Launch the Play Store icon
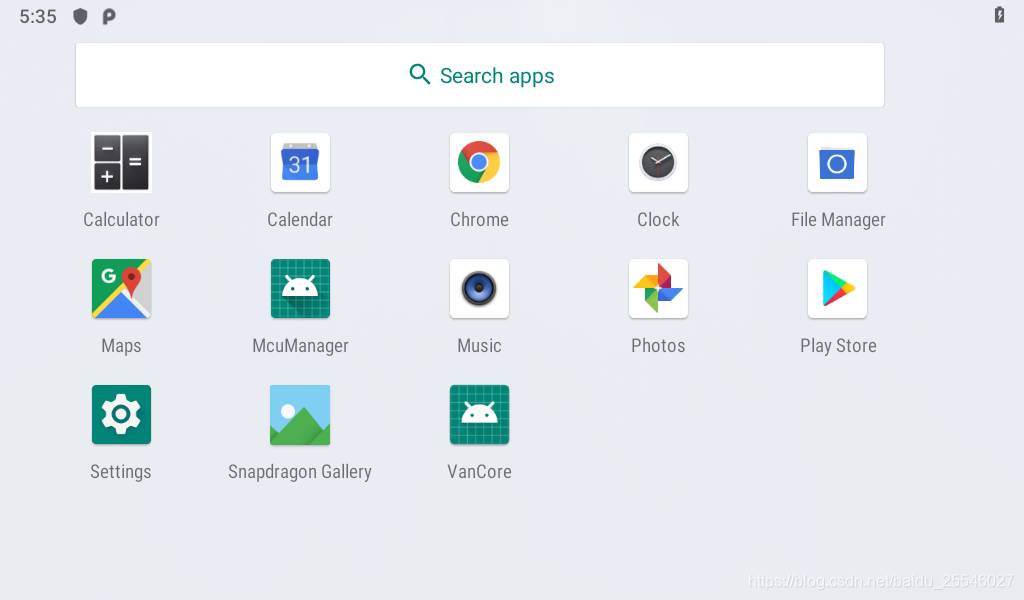The height and width of the screenshot is (600, 1024). [x=837, y=289]
